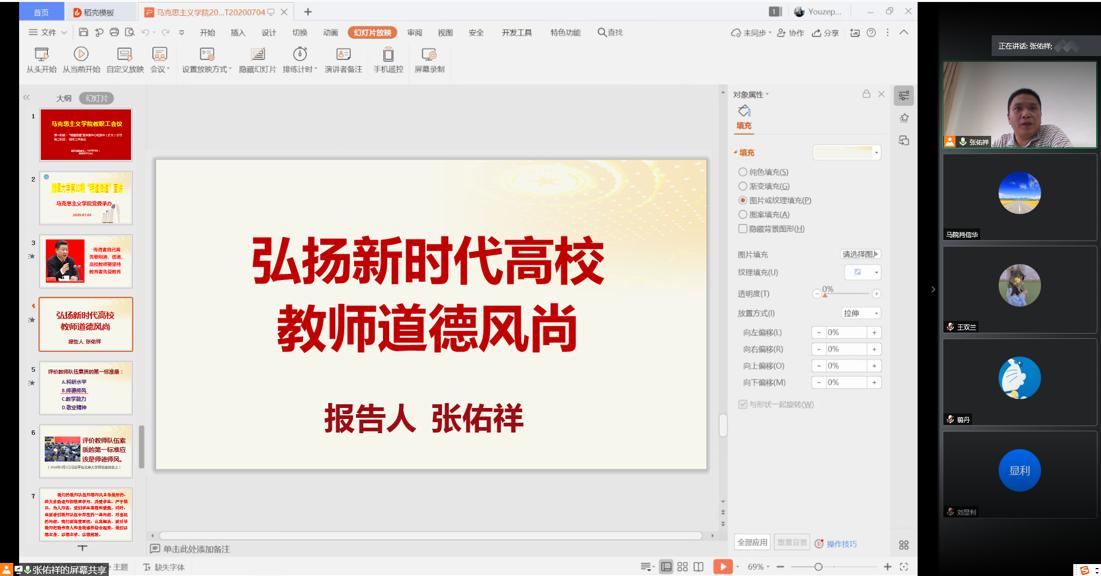Open 自定义放映 custom show icon
1101x576 pixels.
125,55
